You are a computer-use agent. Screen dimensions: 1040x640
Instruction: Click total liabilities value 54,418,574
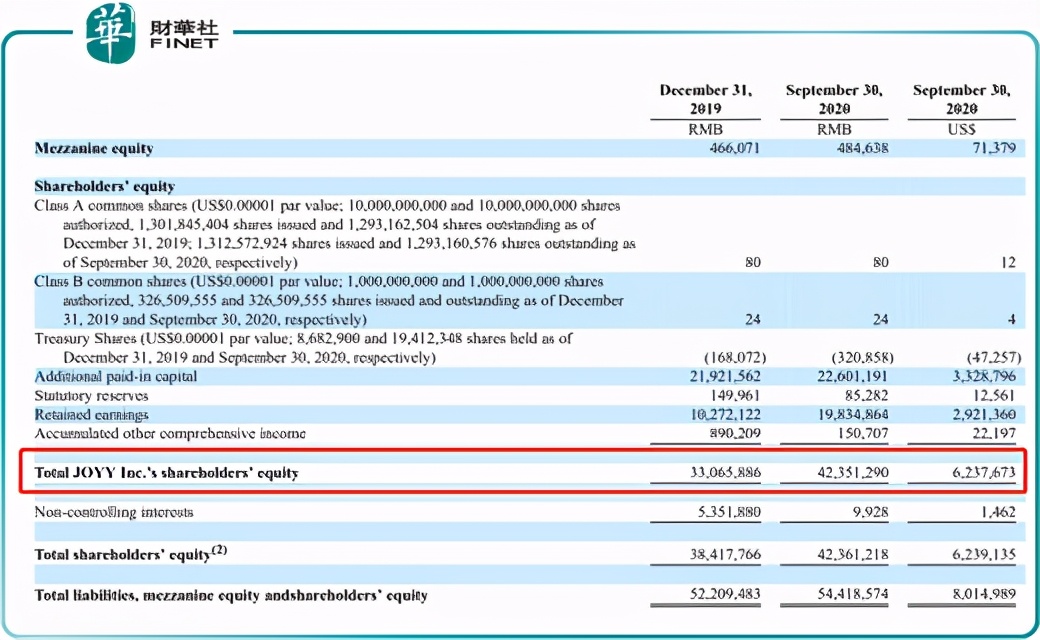pyautogui.click(x=852, y=594)
